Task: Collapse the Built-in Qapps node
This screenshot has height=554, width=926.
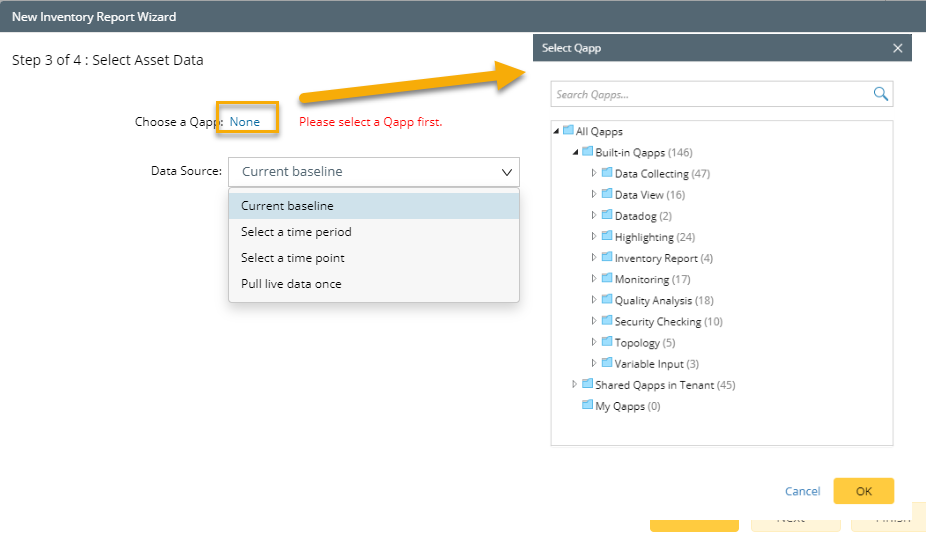Action: [575, 153]
